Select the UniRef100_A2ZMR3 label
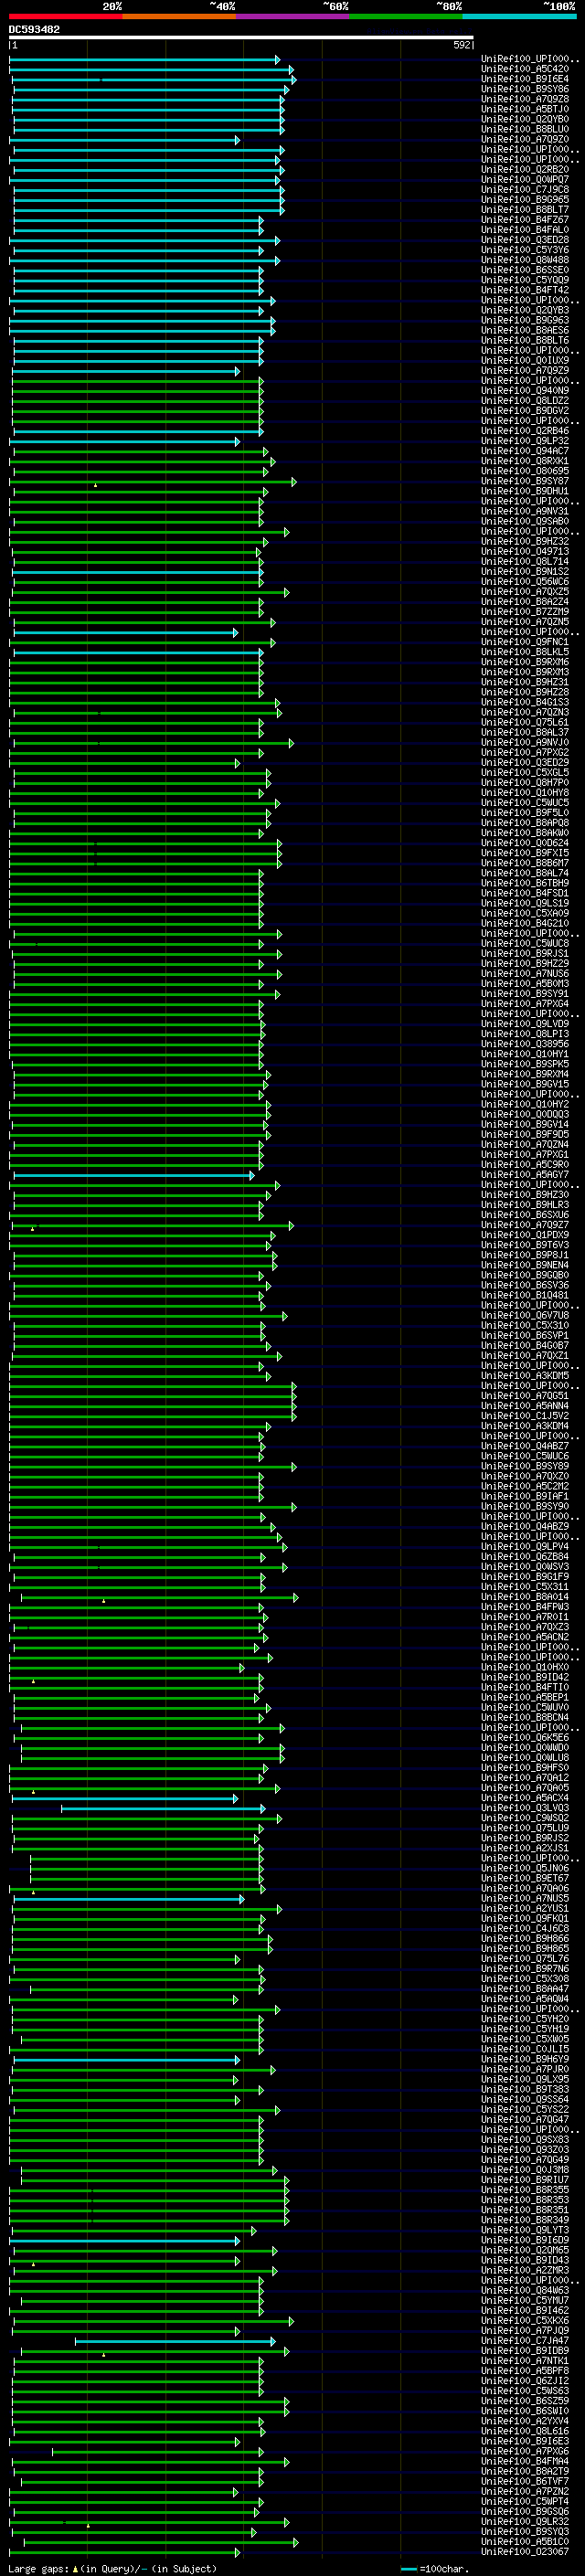This screenshot has height=2576, width=585. tap(525, 2271)
